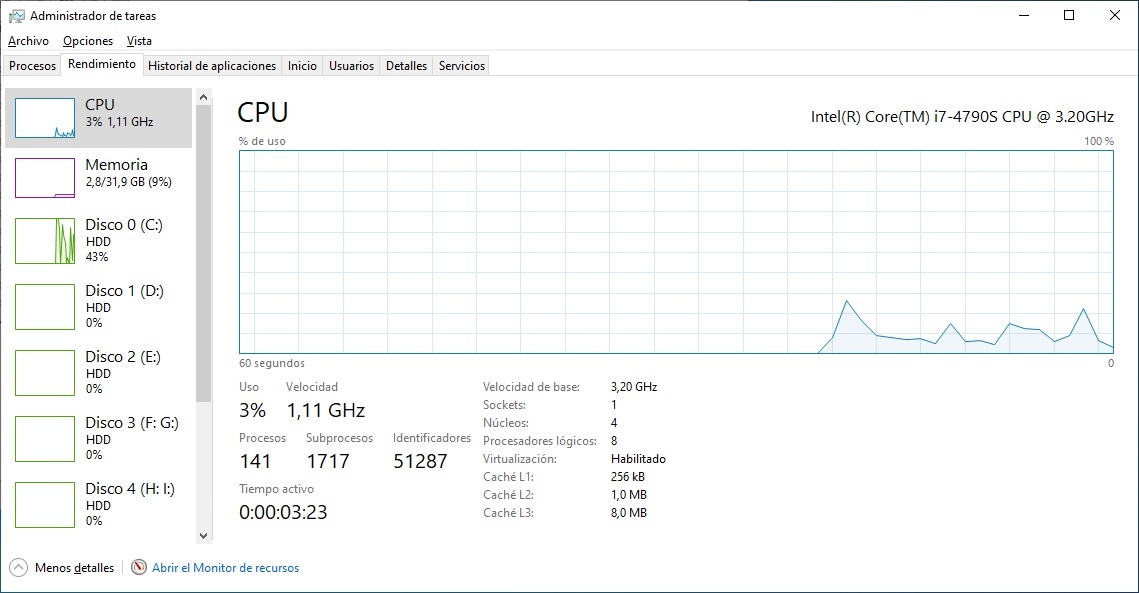This screenshot has height=593, width=1139.
Task: Collapse view with Menos detalles chevron
Action: pos(18,567)
